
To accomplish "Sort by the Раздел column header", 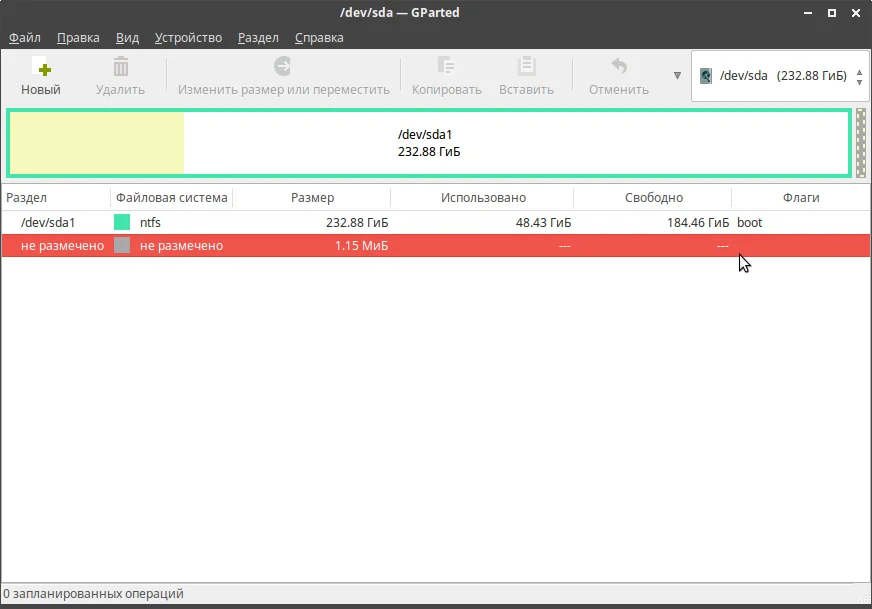I will click(x=56, y=197).
